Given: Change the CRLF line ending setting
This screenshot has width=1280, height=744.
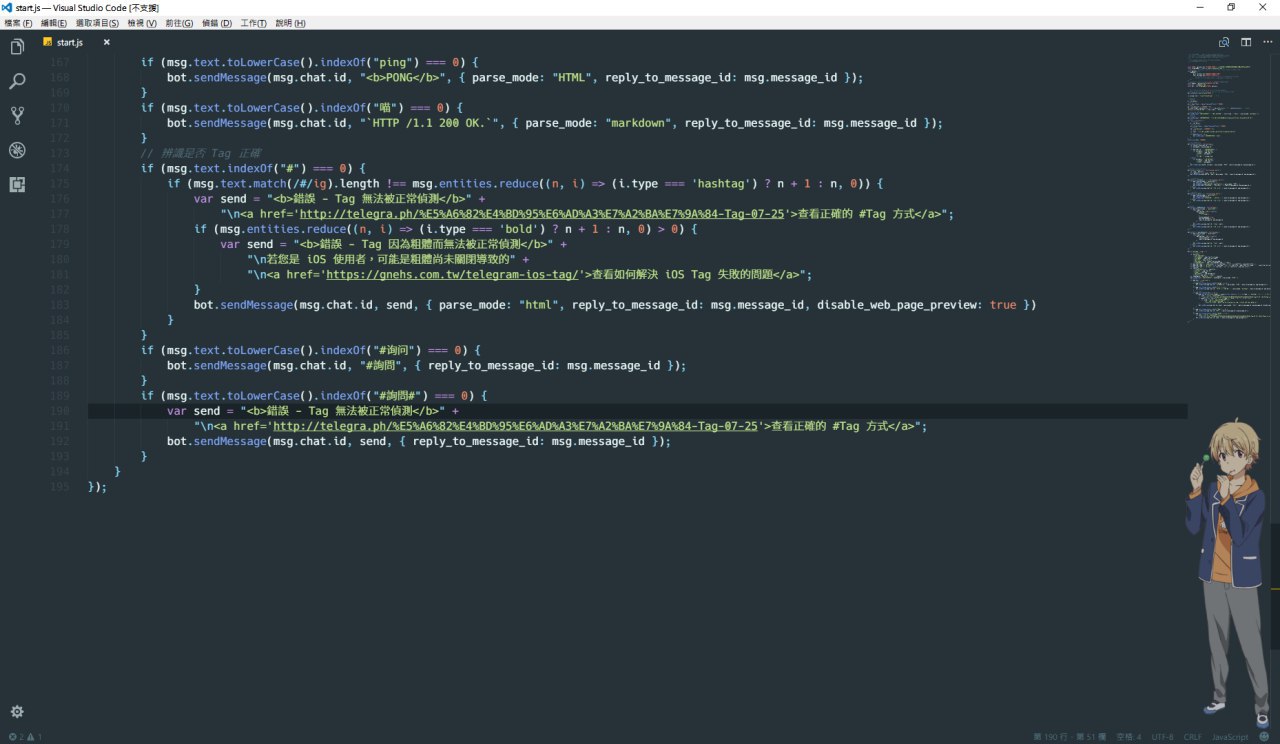Looking at the screenshot, I should [1193, 737].
